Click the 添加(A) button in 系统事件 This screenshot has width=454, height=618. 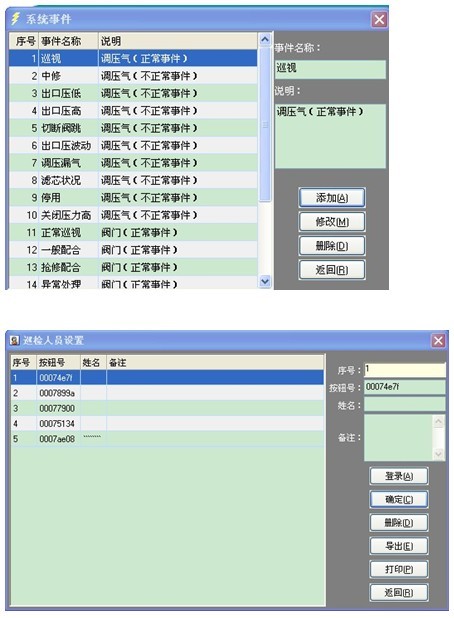click(x=331, y=198)
